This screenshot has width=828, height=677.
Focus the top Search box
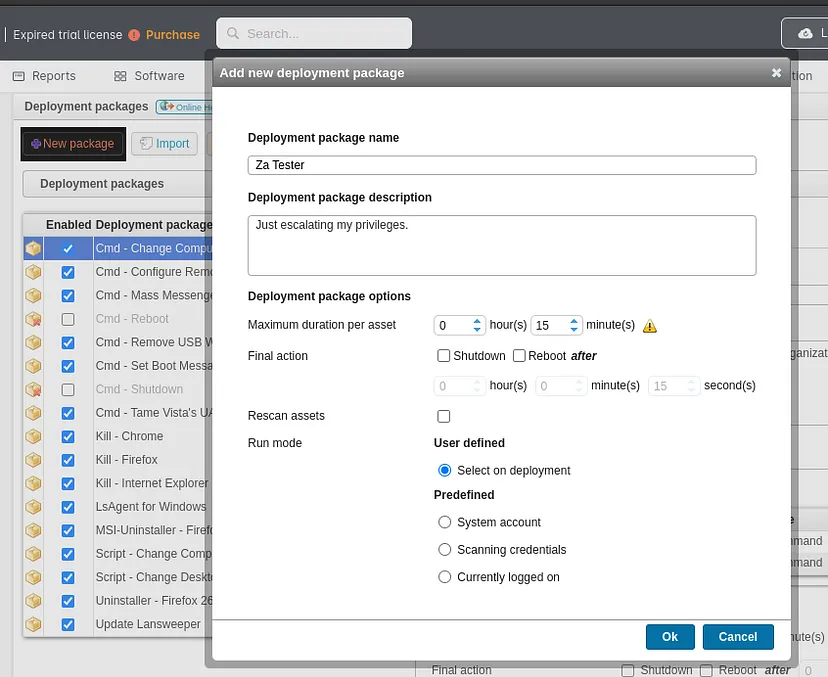tap(314, 33)
